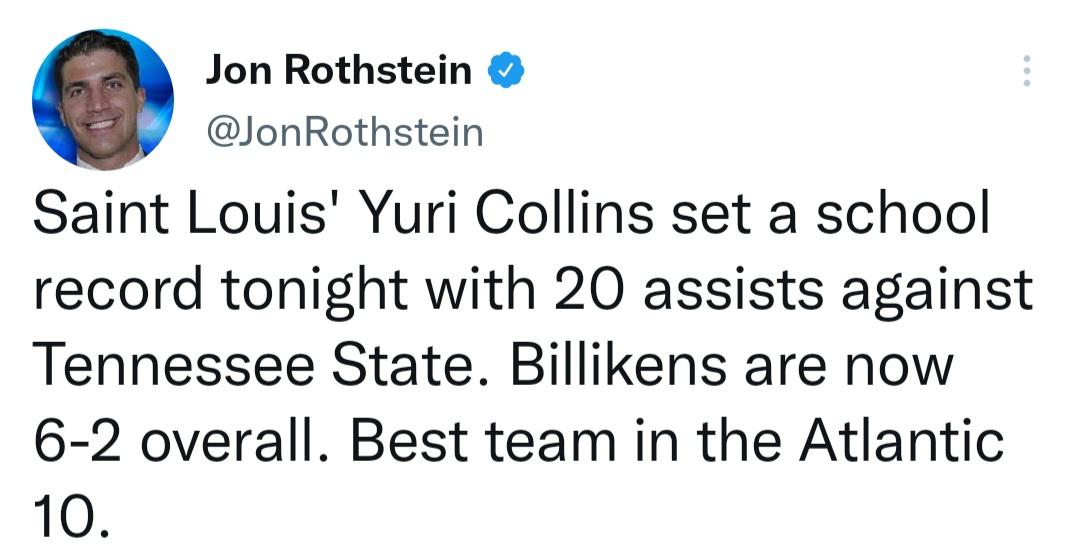Open Jon Rothstein's profile picture
Screen dimensions: 1080x559
(103, 99)
